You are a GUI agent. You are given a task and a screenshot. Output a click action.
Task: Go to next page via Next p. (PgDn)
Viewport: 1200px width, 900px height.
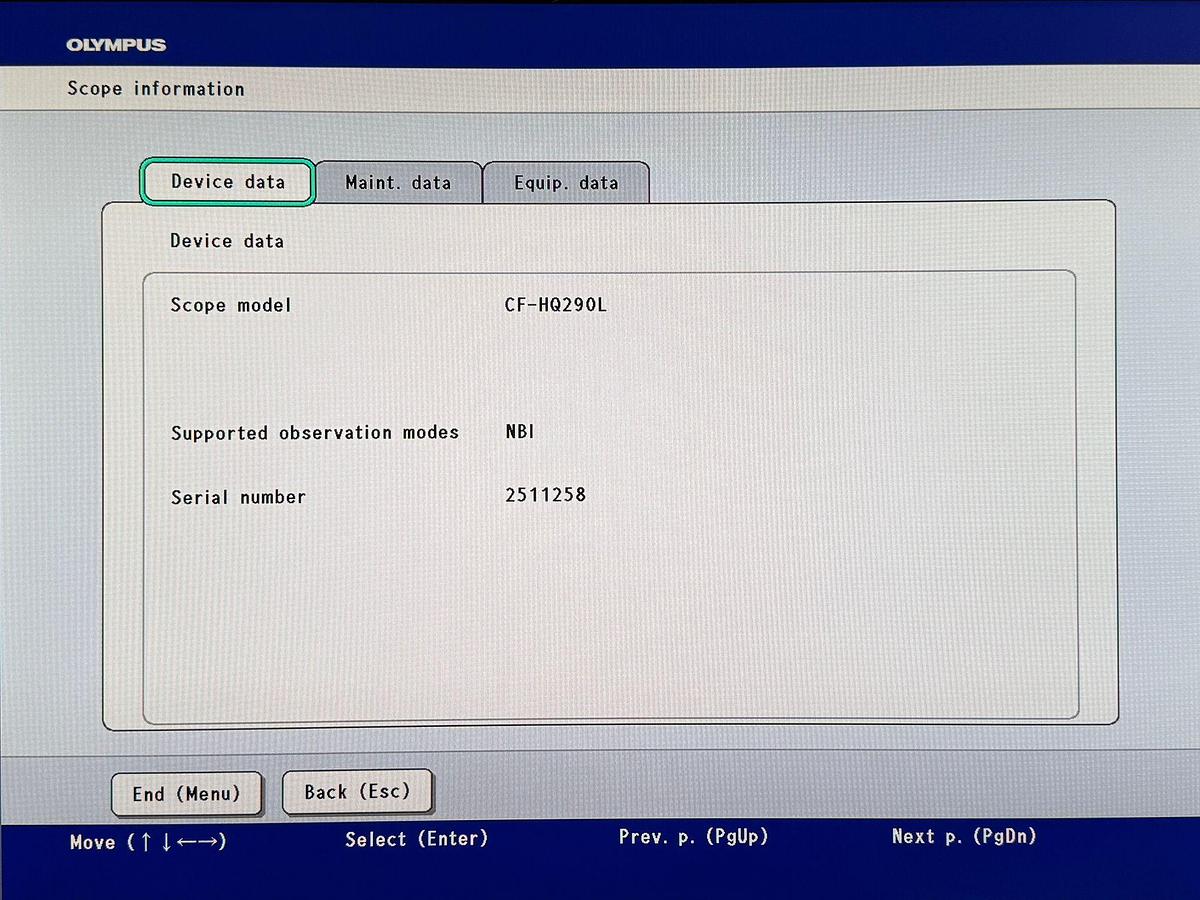(x=964, y=837)
